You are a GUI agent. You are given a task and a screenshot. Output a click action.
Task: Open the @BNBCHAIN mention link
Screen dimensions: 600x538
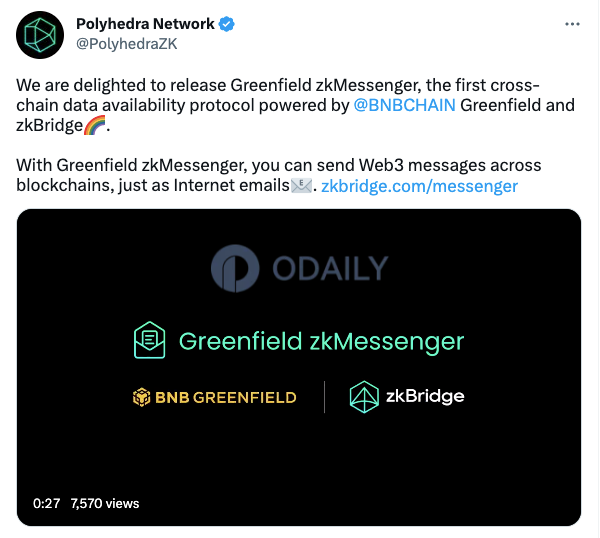(404, 105)
